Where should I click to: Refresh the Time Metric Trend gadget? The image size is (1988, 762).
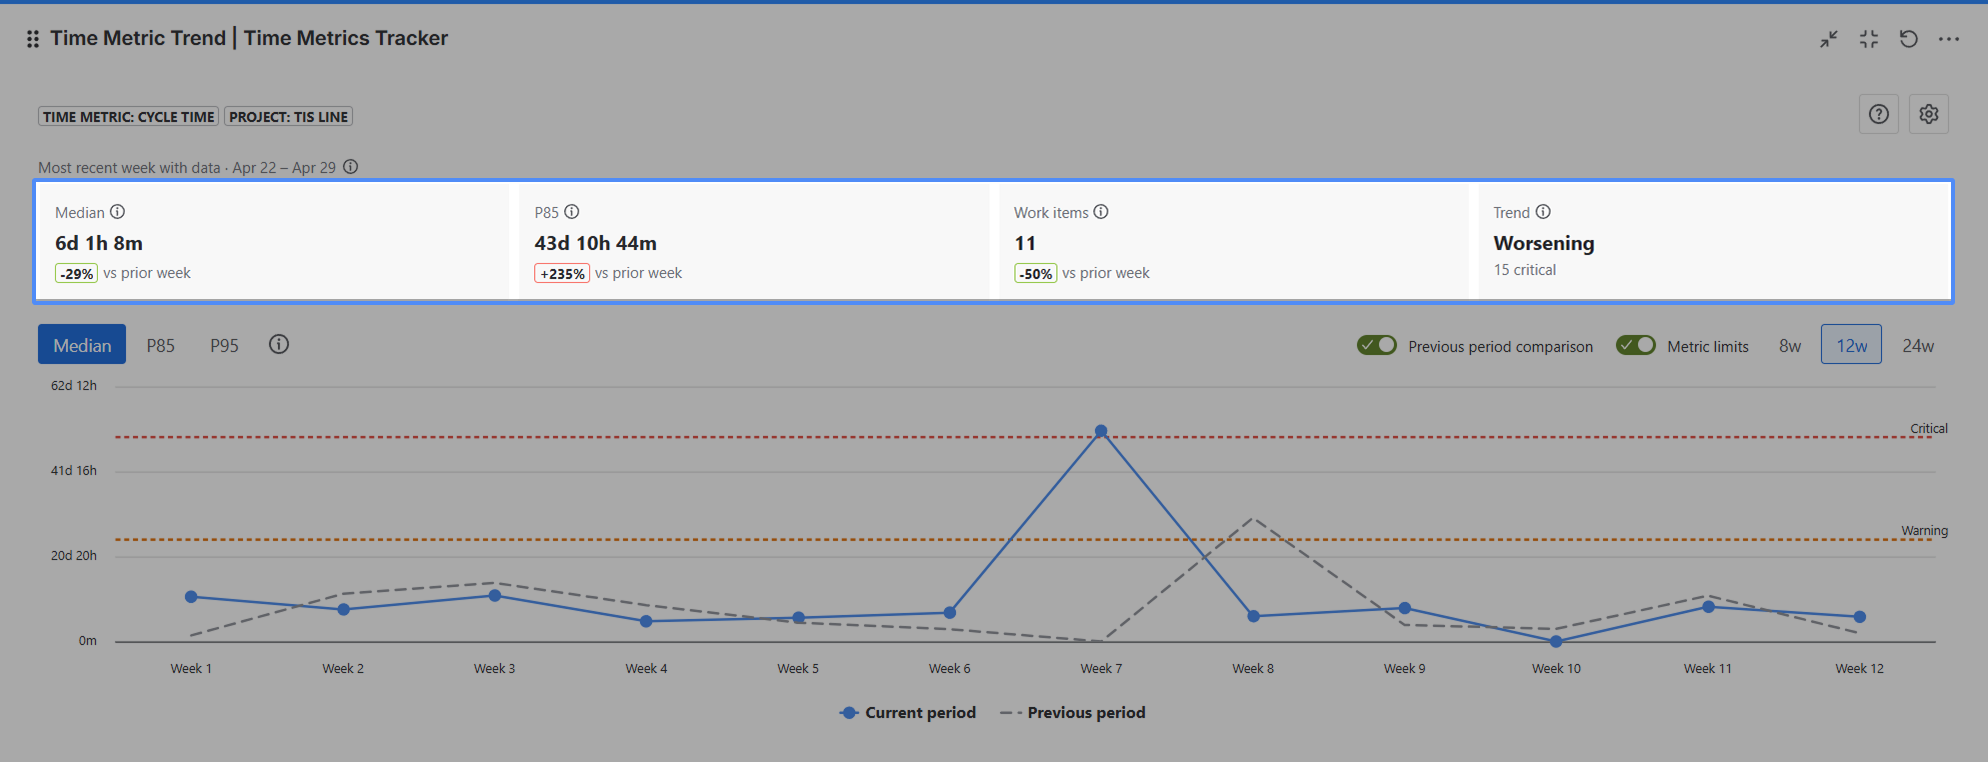click(1908, 39)
